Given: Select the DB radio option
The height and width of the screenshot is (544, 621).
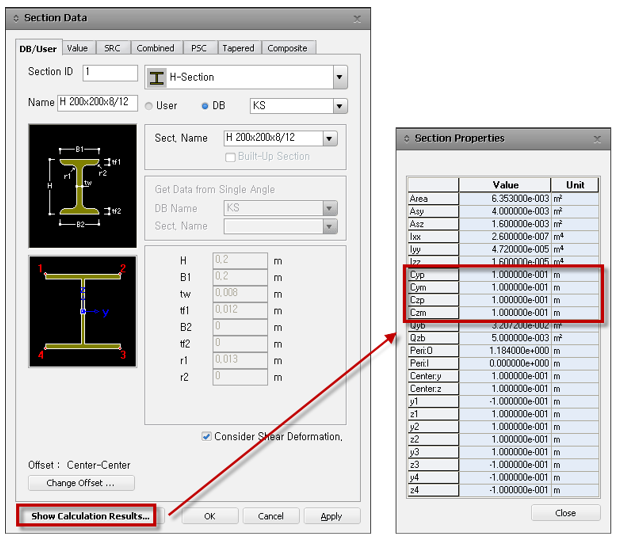Looking at the screenshot, I should [206, 105].
